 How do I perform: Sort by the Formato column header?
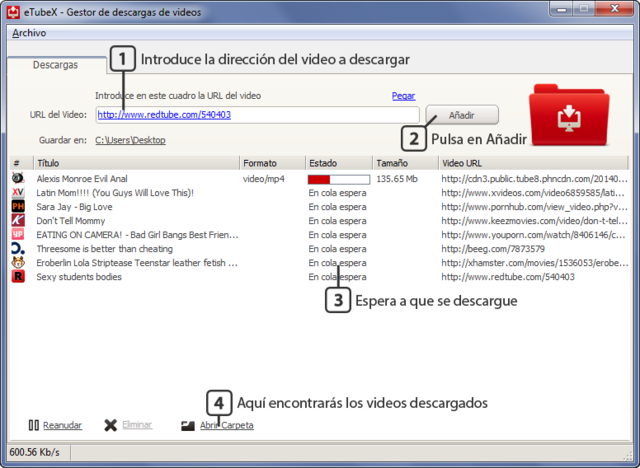[x=272, y=163]
